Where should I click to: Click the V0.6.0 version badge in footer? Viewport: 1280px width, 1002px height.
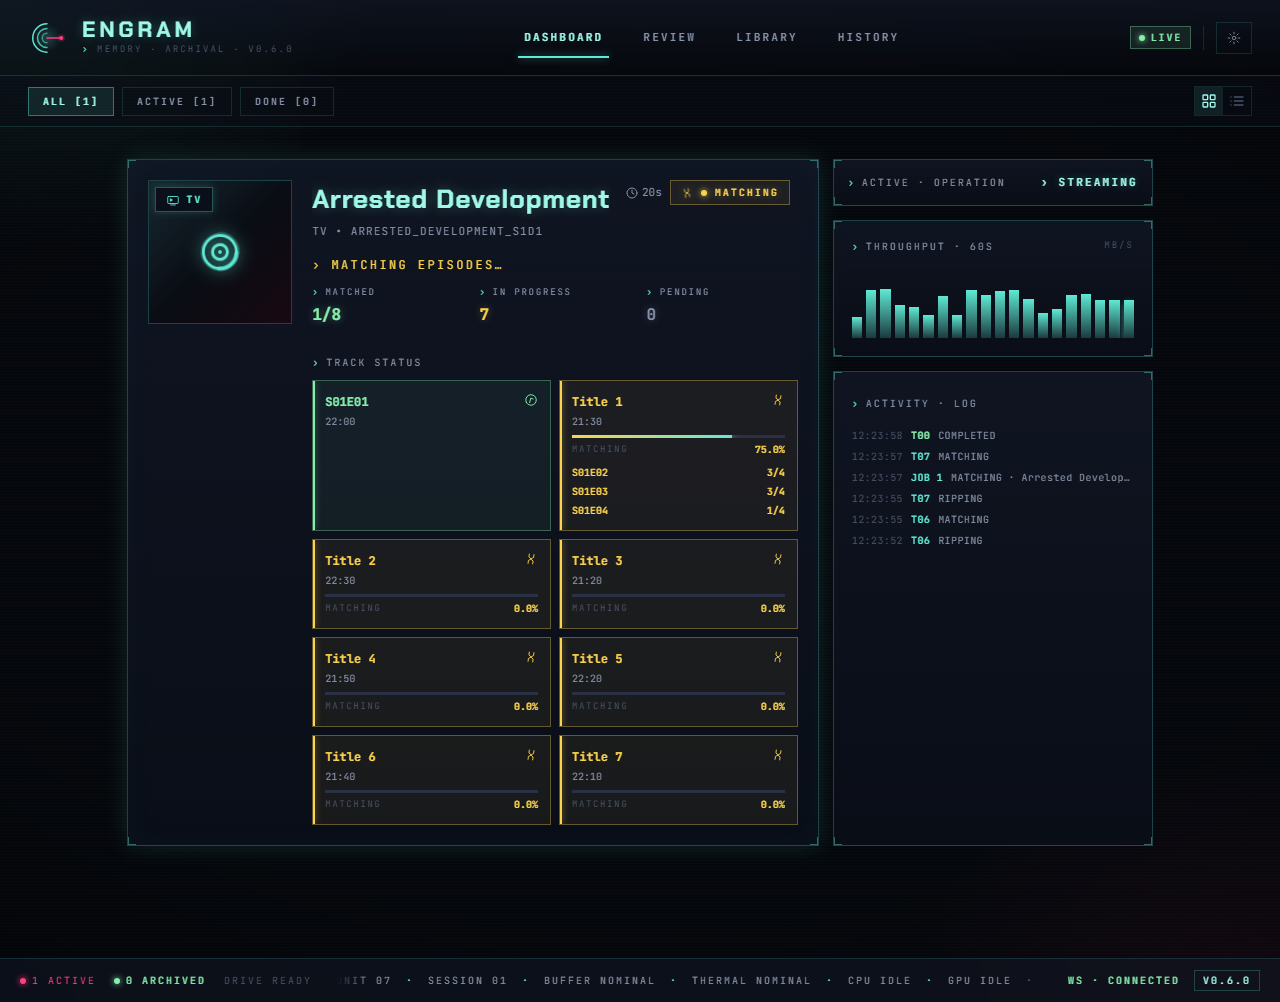point(1226,980)
